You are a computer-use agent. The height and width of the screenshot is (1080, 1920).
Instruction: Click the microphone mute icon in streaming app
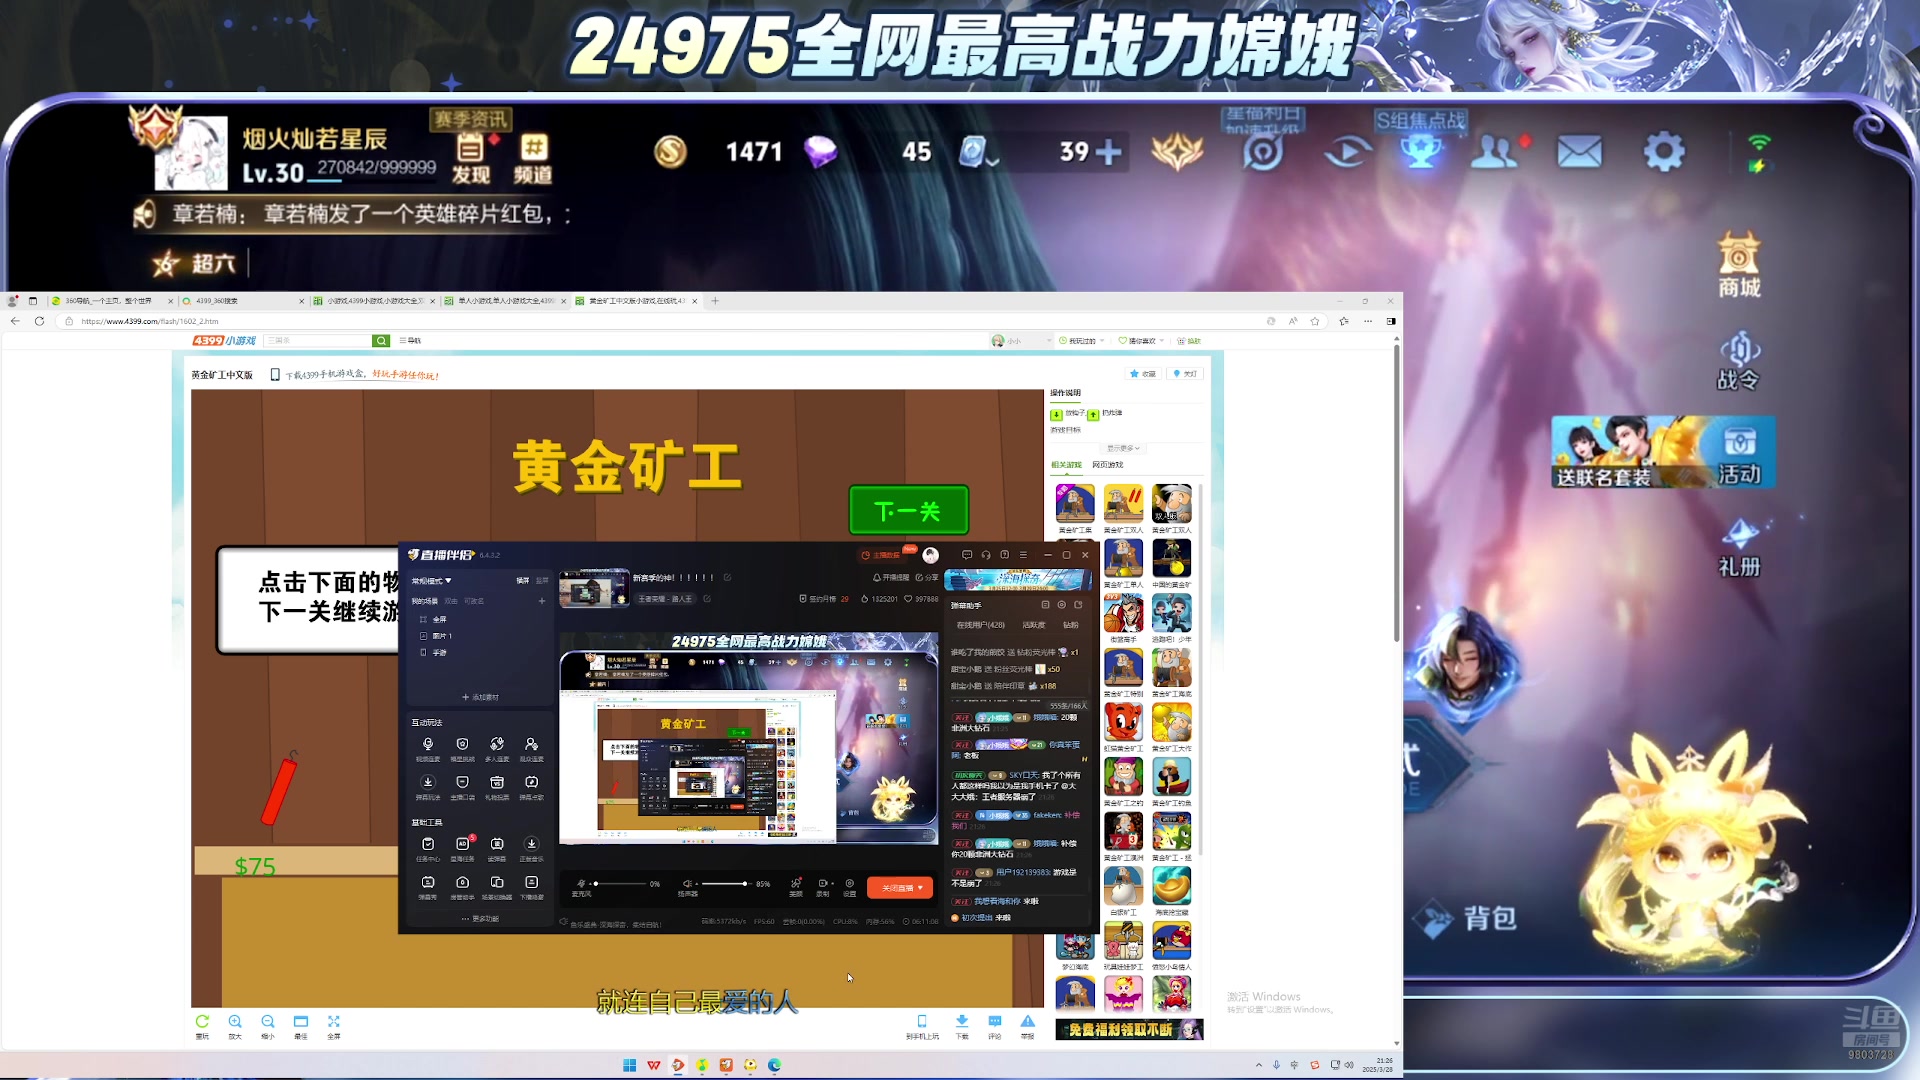pos(581,884)
